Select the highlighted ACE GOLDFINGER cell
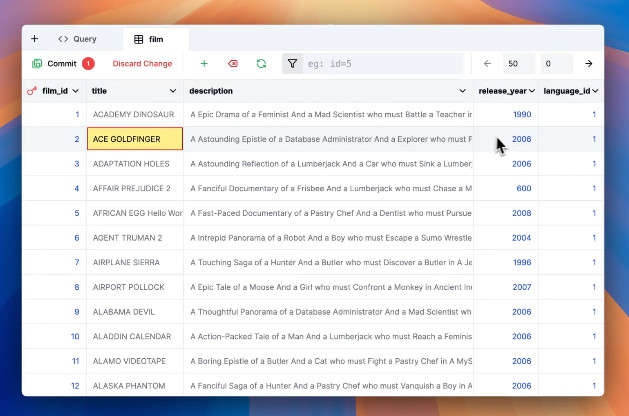This screenshot has height=416, width=629. [135, 139]
